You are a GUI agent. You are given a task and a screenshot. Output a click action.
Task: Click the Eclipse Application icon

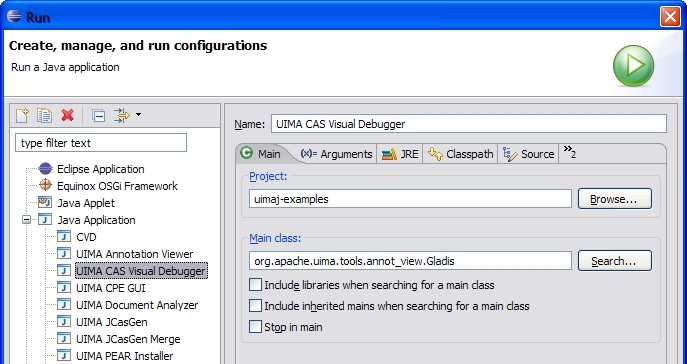tap(45, 169)
